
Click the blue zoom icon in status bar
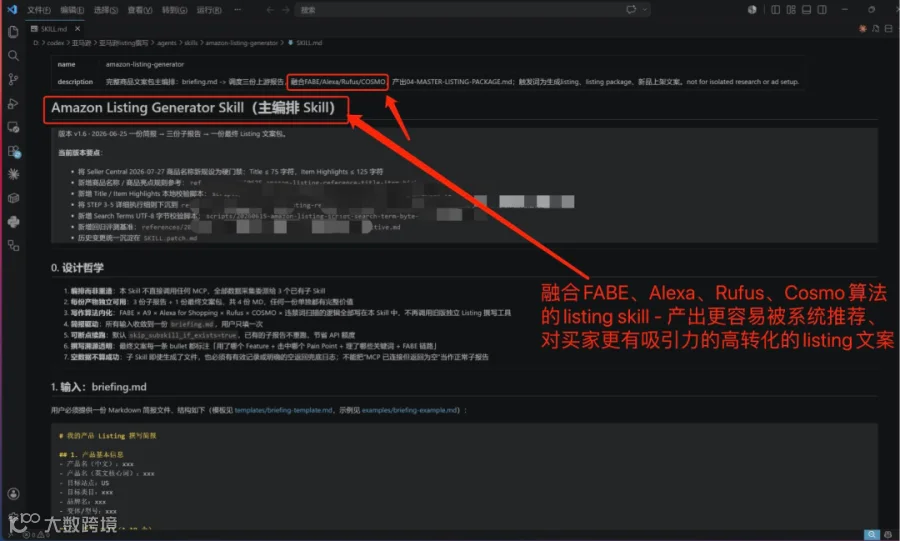[x=872, y=535]
